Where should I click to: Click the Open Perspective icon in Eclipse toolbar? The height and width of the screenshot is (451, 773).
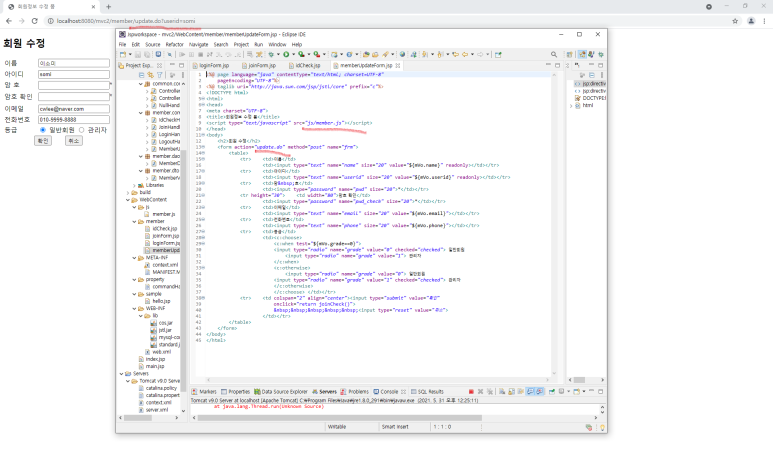click(x=569, y=55)
